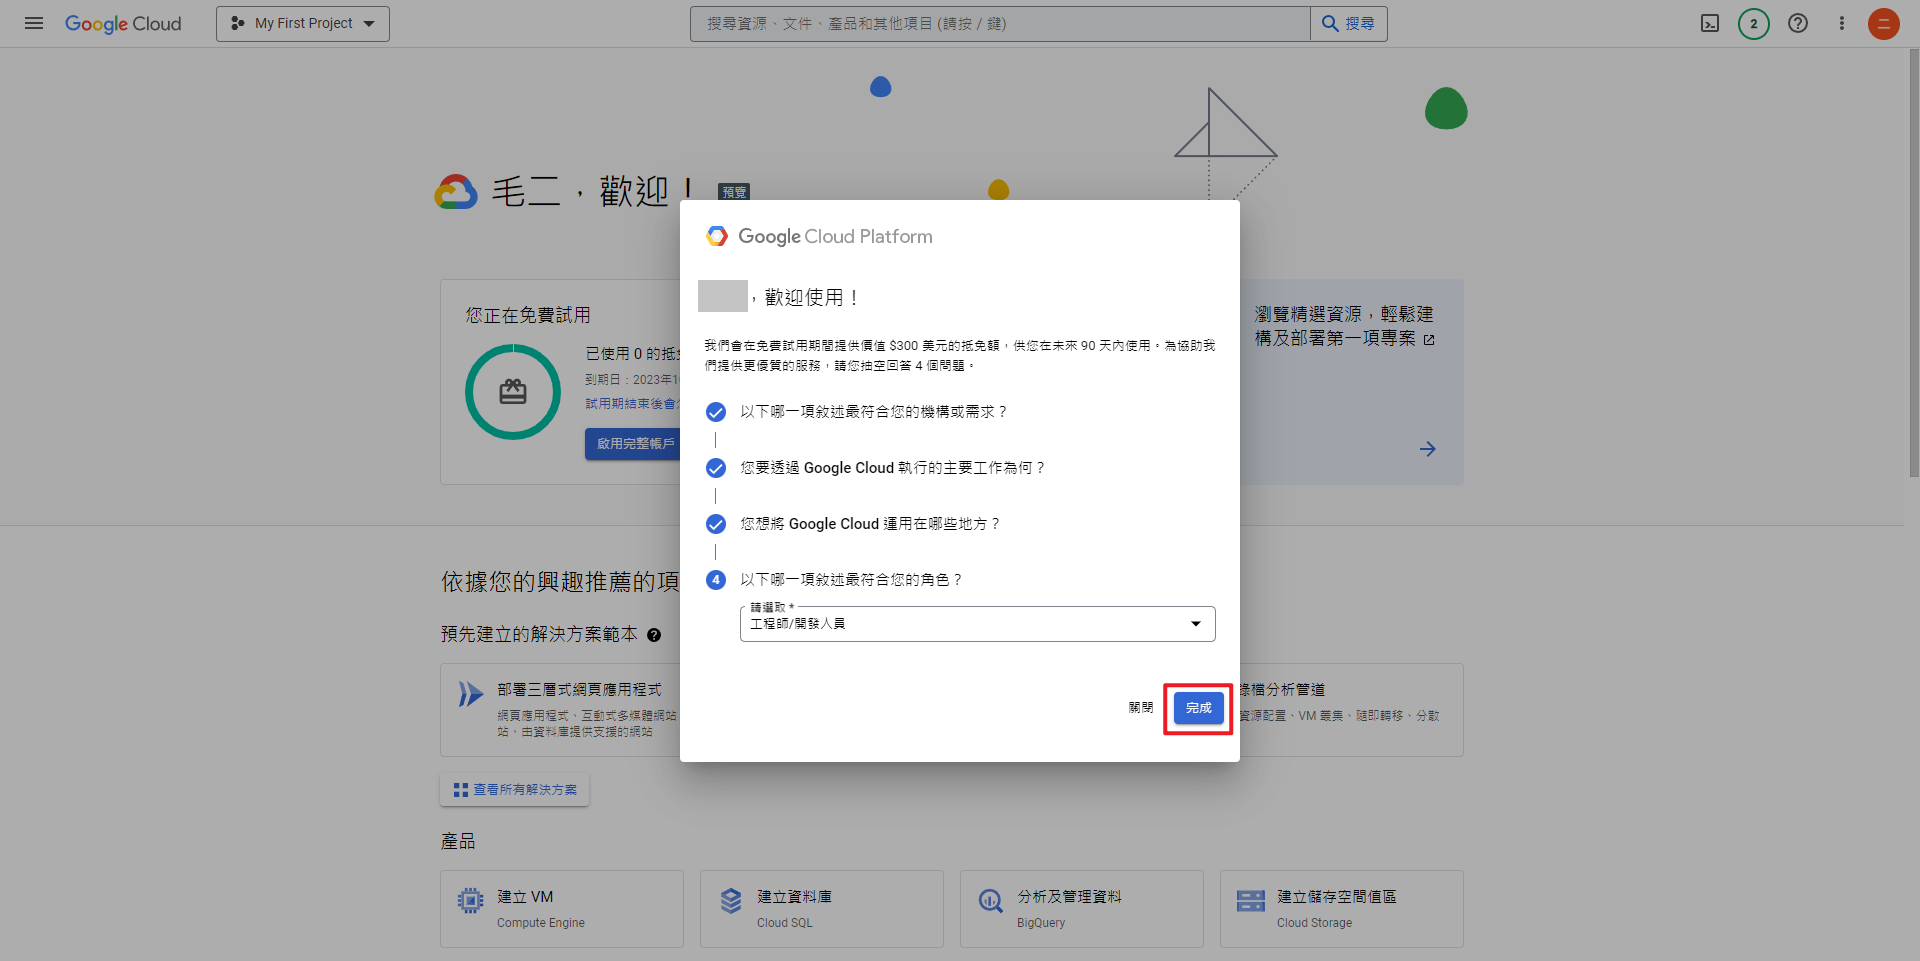Screen dimensions: 1920x961
Task: Click 啟用完整帳戶 to activate full account
Action: click(633, 443)
